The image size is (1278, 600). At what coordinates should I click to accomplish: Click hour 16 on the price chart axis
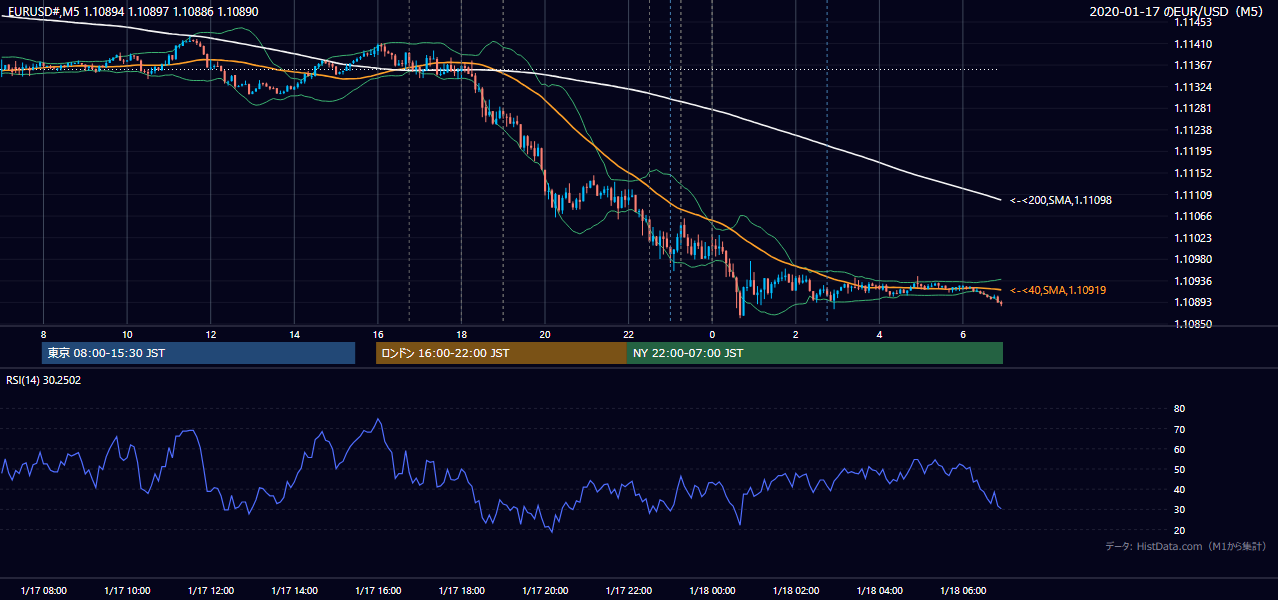pos(378,334)
